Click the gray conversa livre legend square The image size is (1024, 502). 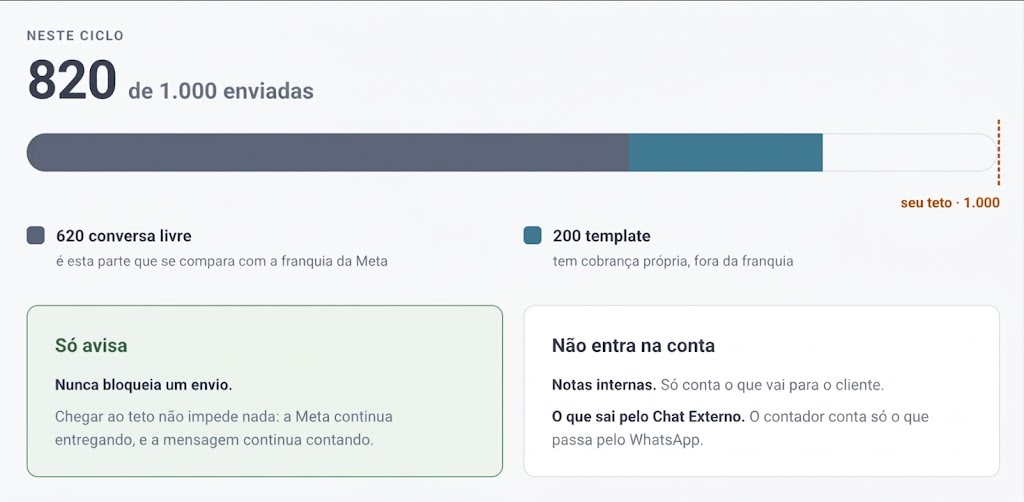pyautogui.click(x=35, y=235)
